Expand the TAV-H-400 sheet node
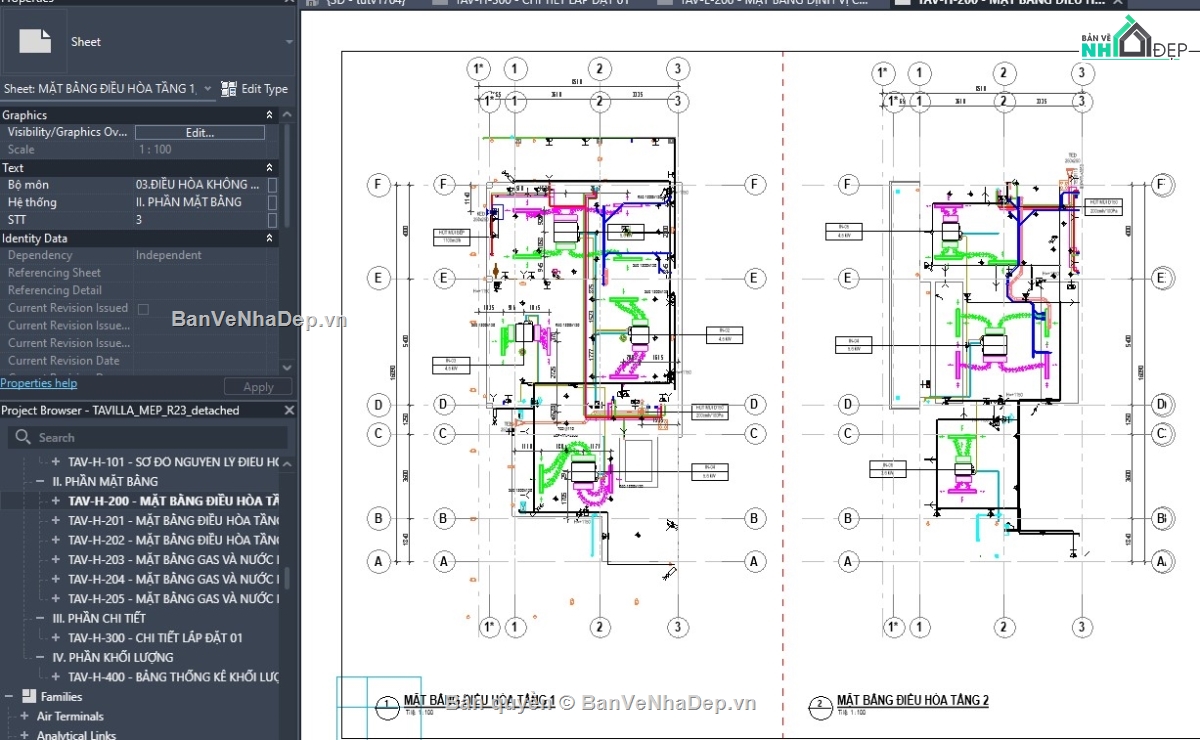 point(56,677)
